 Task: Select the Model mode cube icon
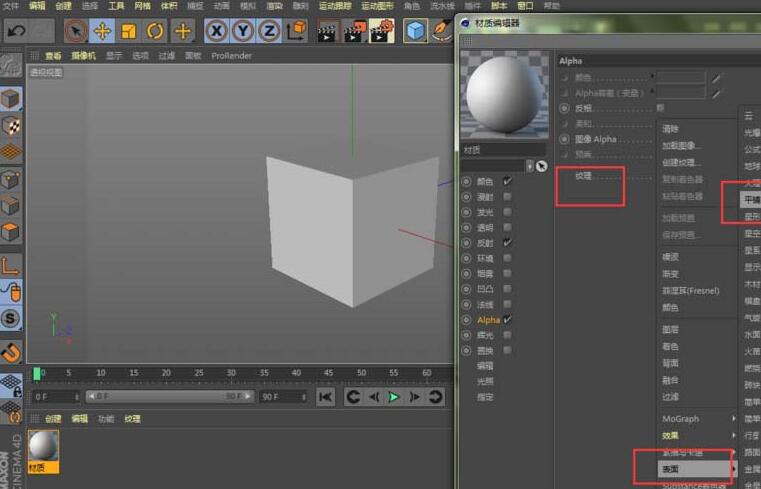11,99
